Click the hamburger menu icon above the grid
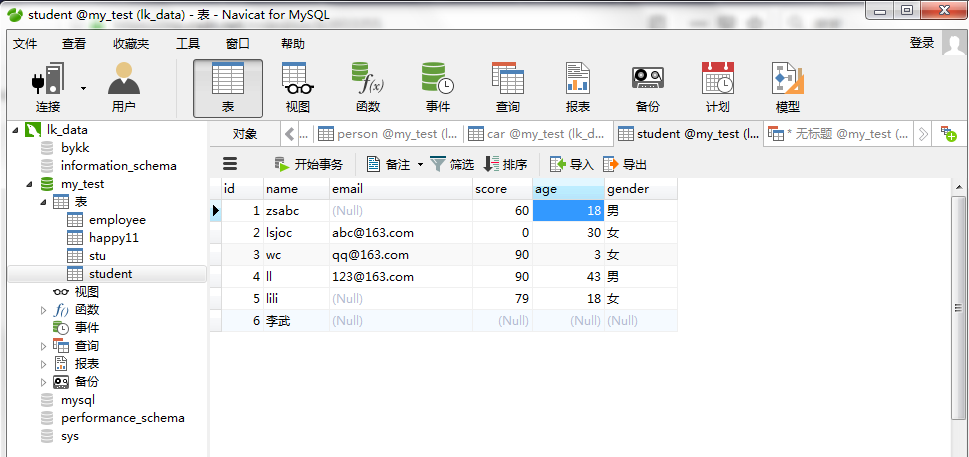Image resolution: width=969 pixels, height=457 pixels. (230, 164)
